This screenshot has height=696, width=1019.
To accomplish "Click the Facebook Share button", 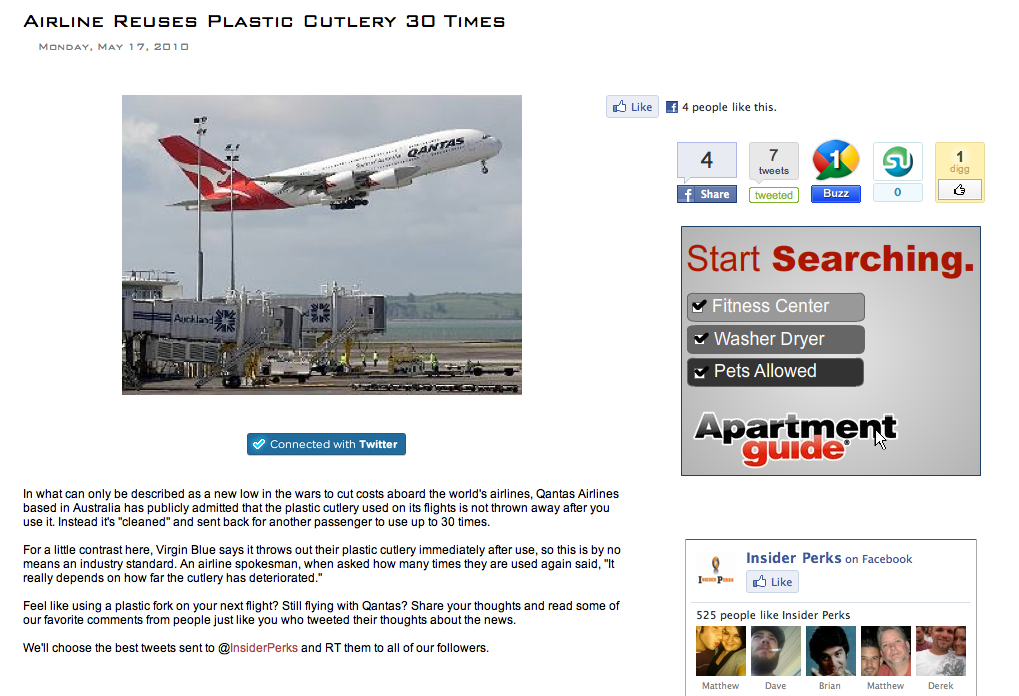I will coord(707,194).
